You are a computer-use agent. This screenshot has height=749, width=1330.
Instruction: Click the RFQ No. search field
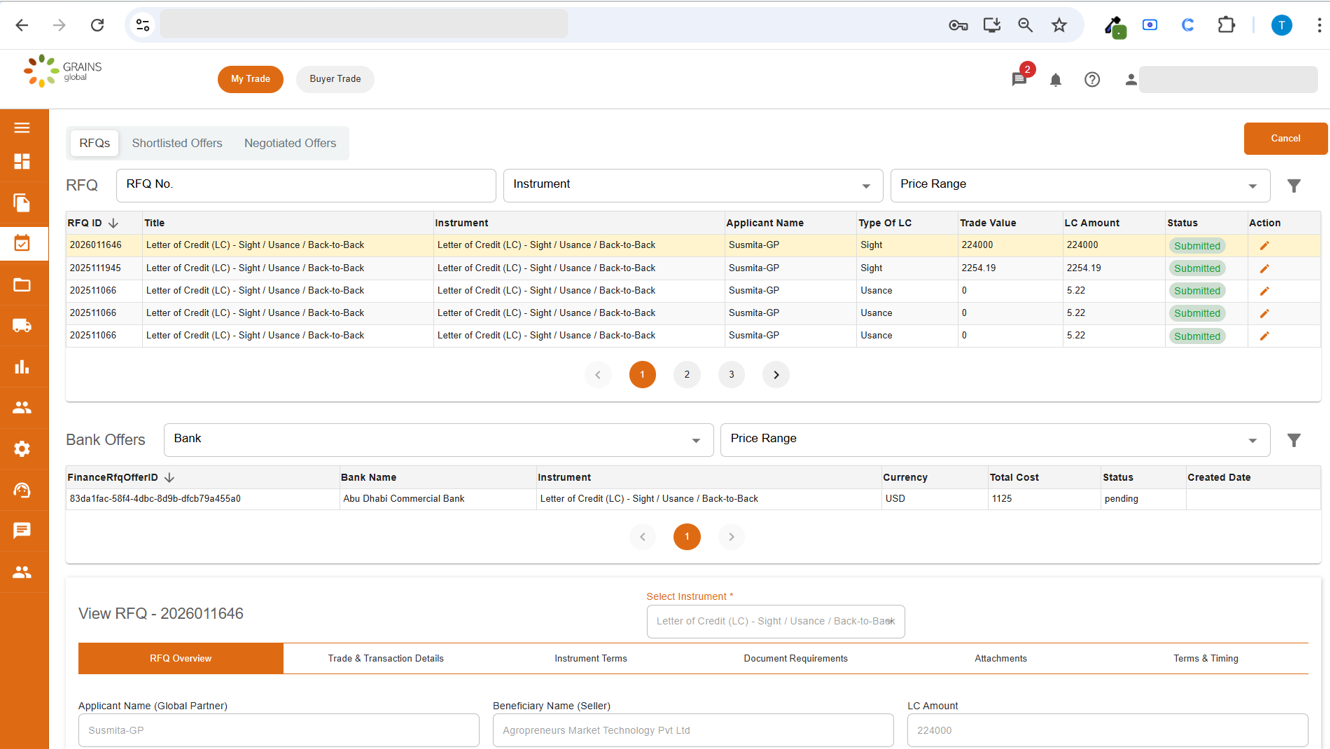pyautogui.click(x=306, y=185)
